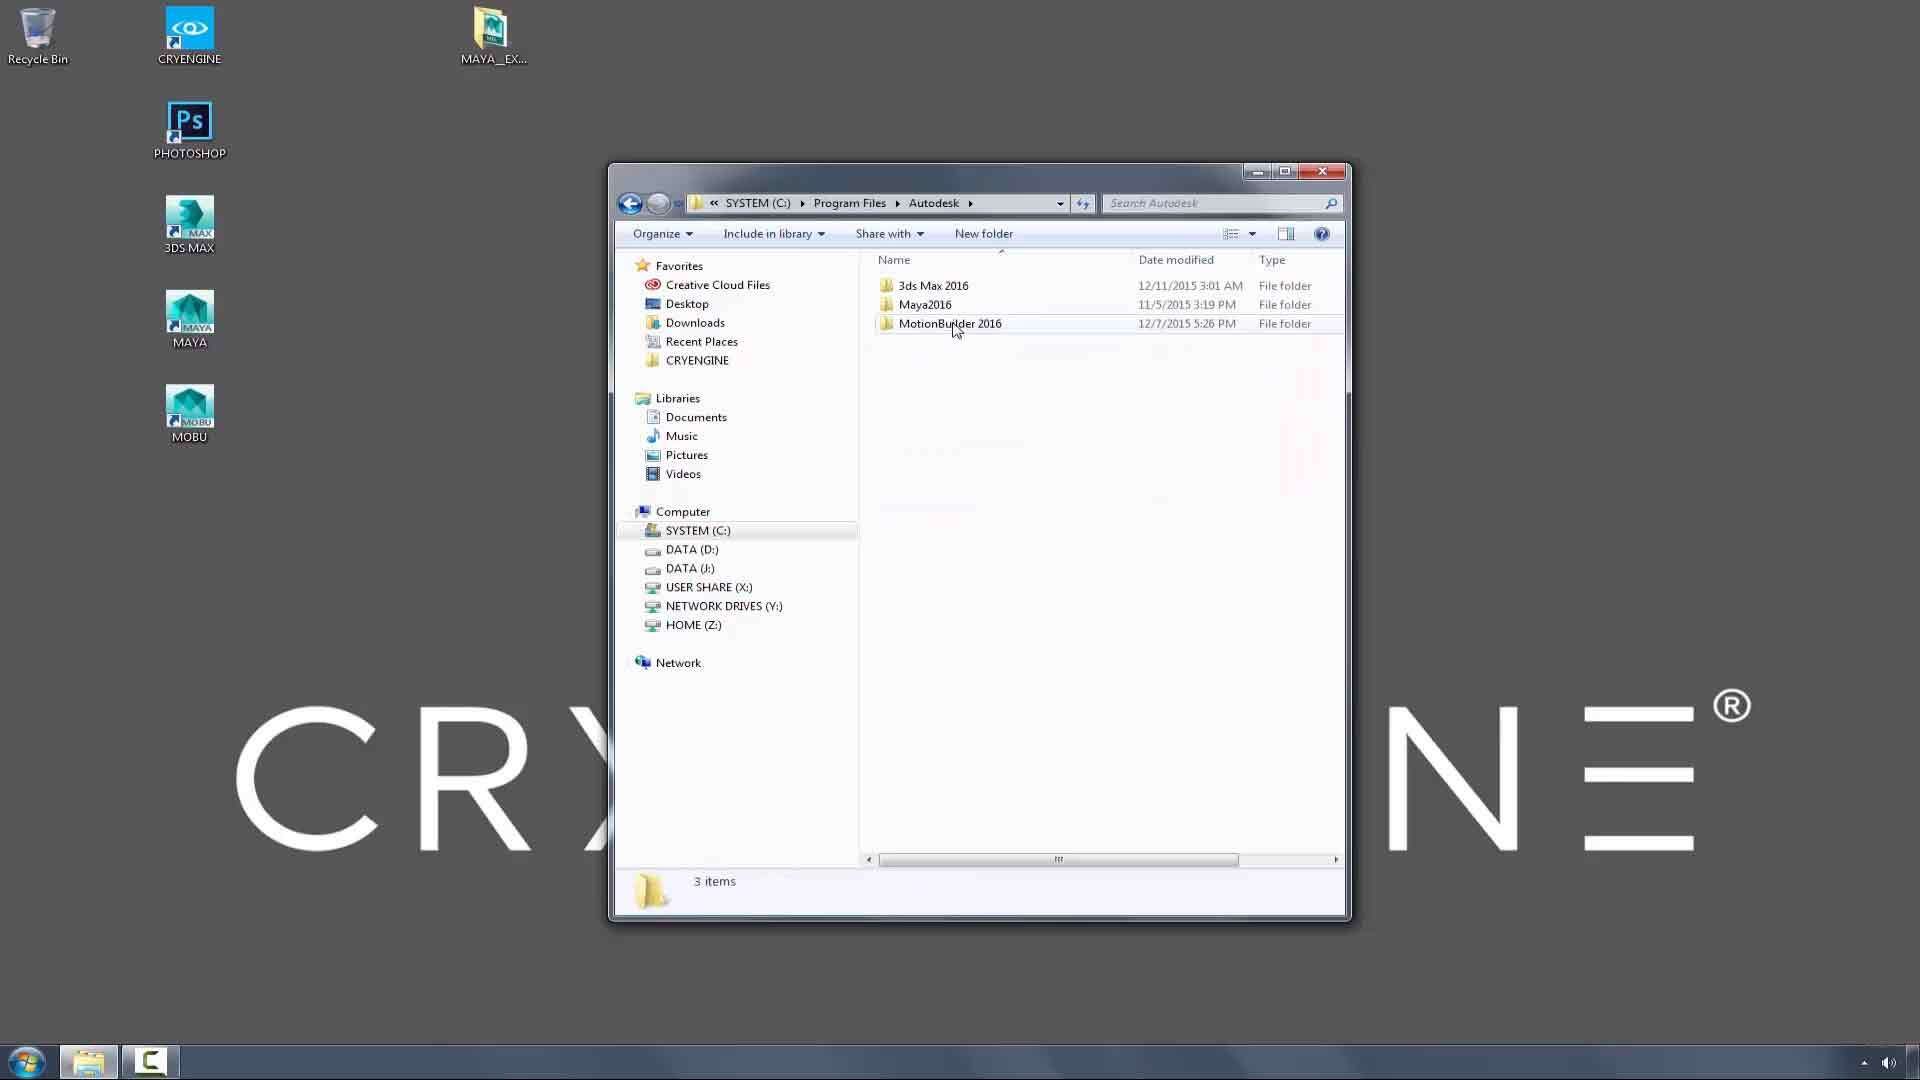The width and height of the screenshot is (1920, 1080).
Task: Launch Photoshop from the desktop icon
Action: coord(189,120)
